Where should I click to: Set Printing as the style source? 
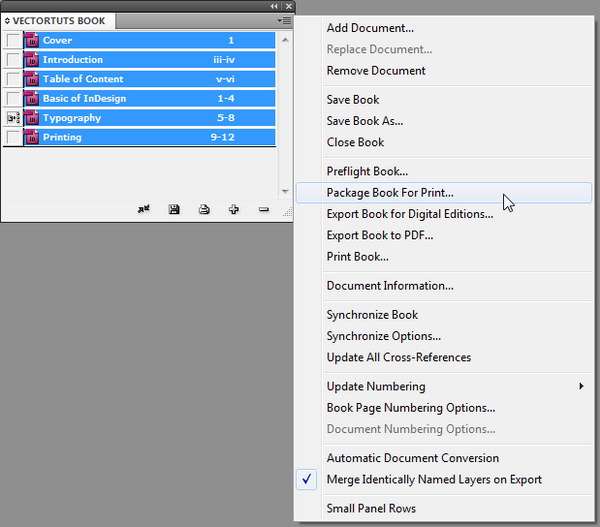pos(13,137)
